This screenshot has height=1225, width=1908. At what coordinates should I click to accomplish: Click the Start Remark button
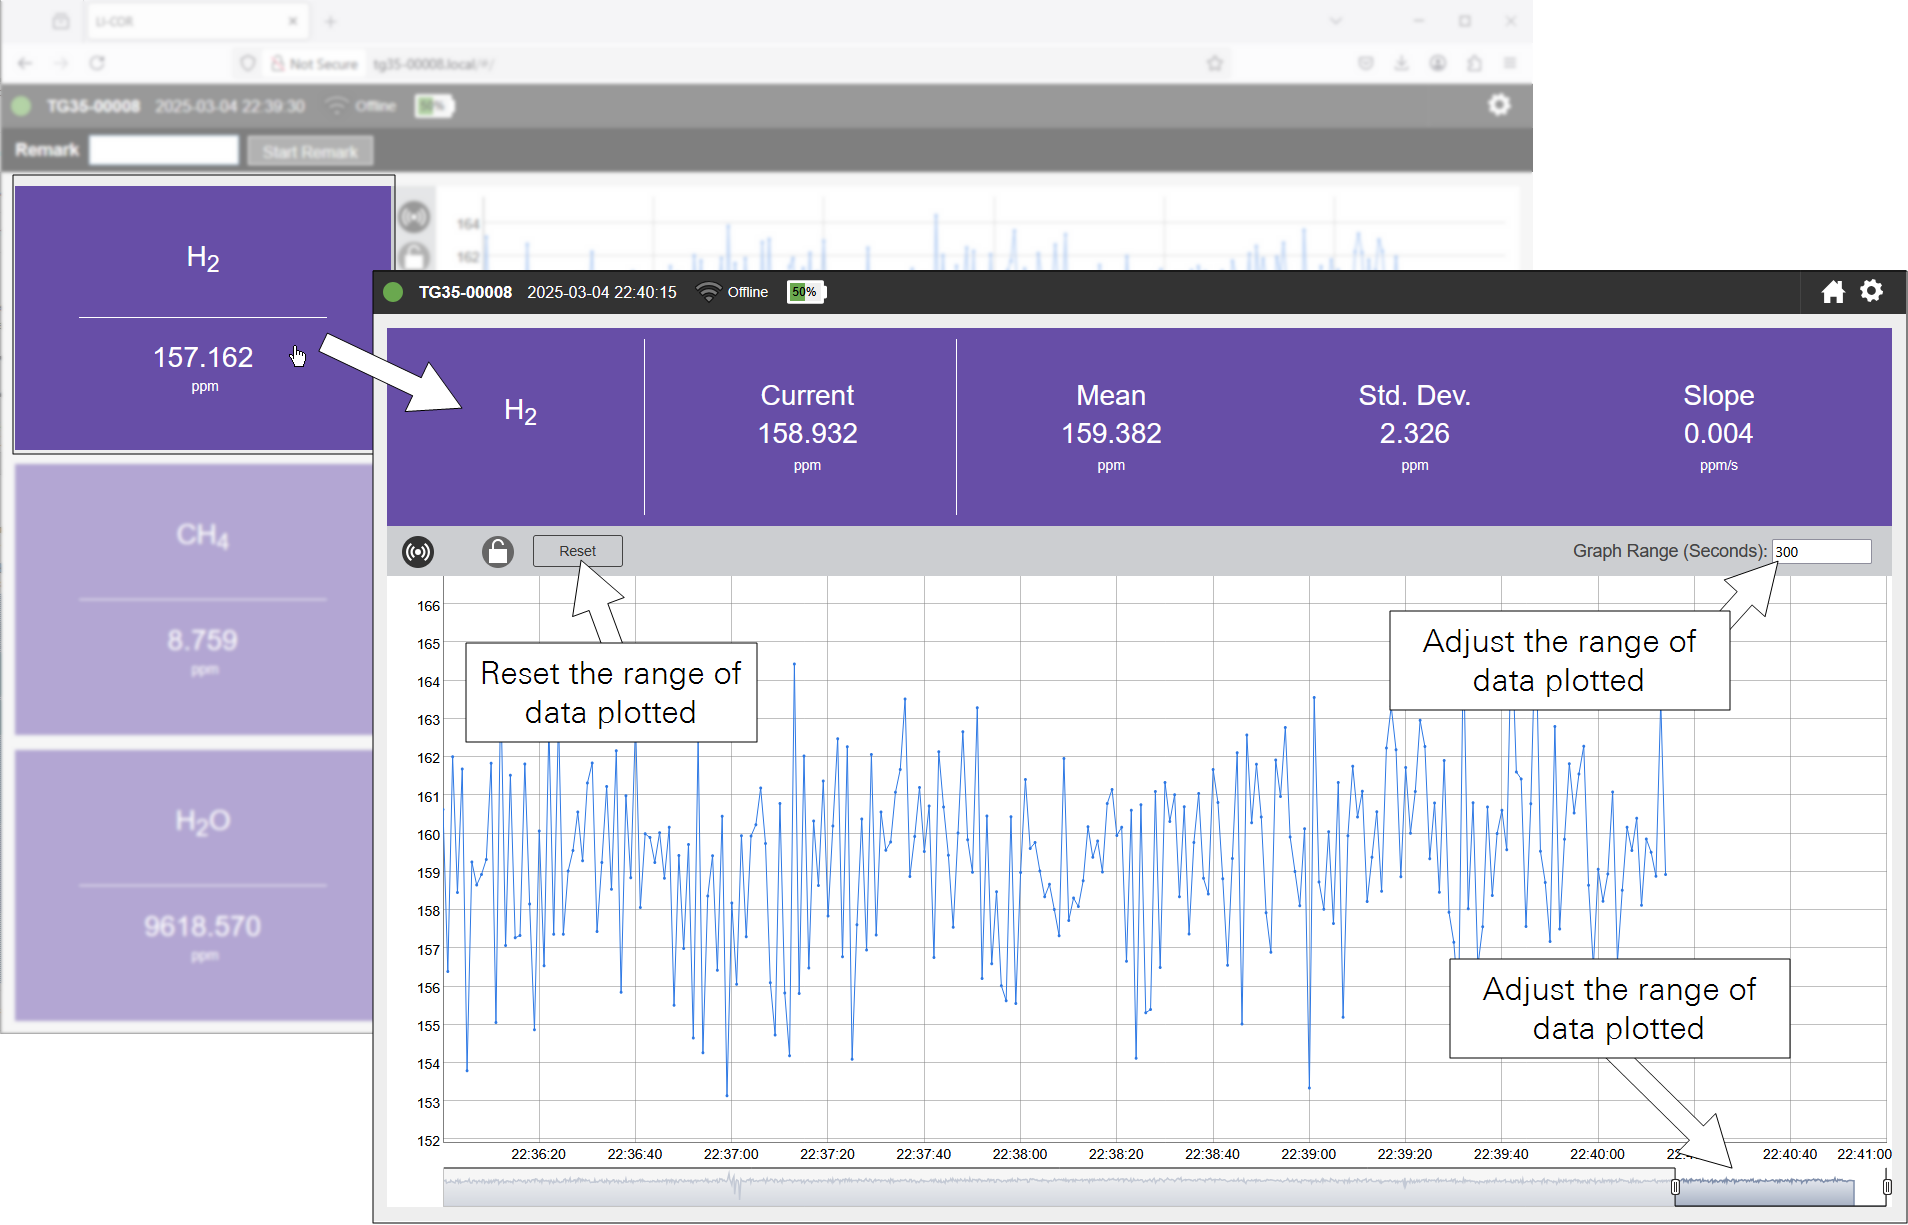click(310, 151)
